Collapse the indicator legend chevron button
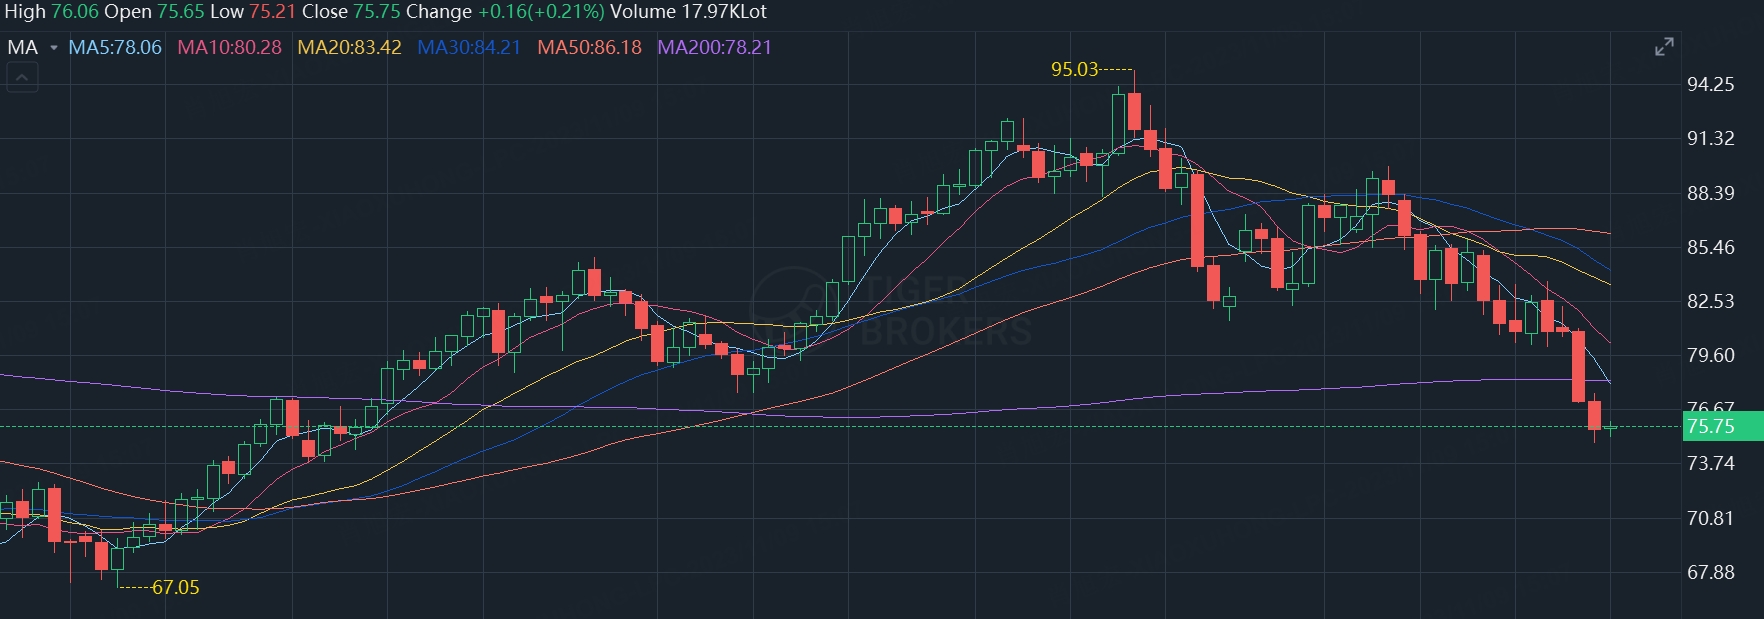 pyautogui.click(x=23, y=77)
